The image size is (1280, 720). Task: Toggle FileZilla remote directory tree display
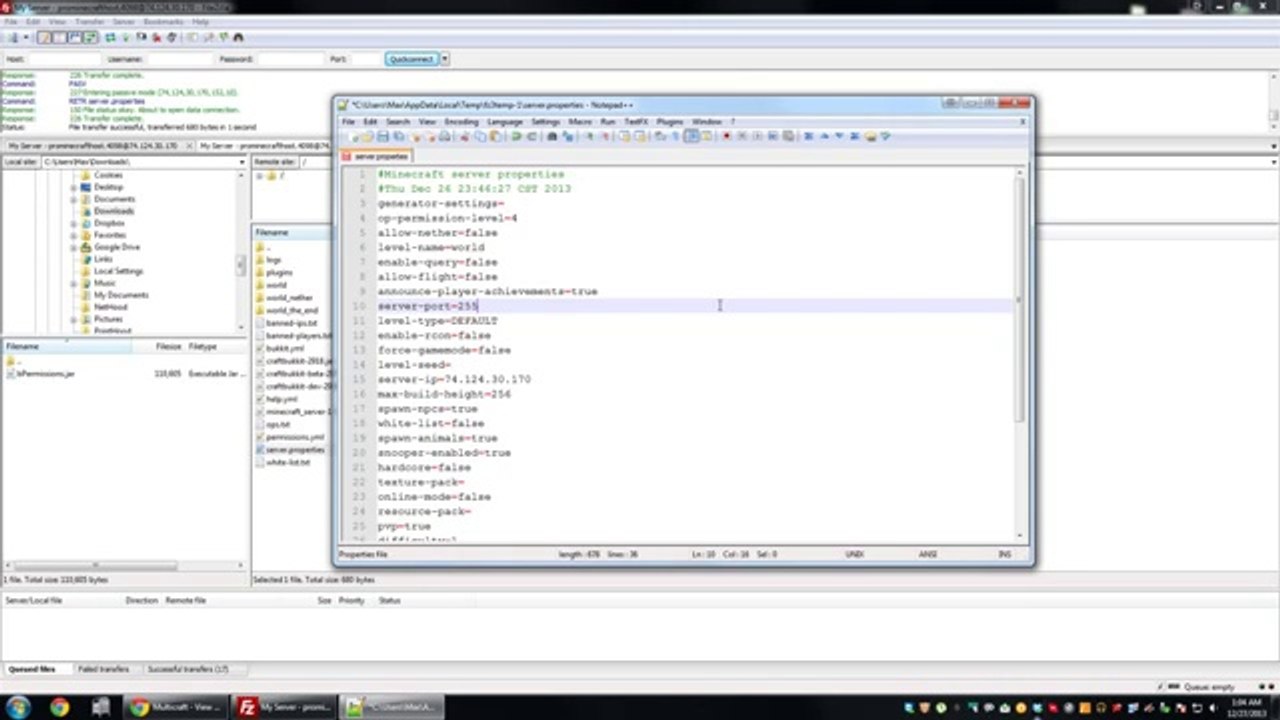[x=75, y=37]
